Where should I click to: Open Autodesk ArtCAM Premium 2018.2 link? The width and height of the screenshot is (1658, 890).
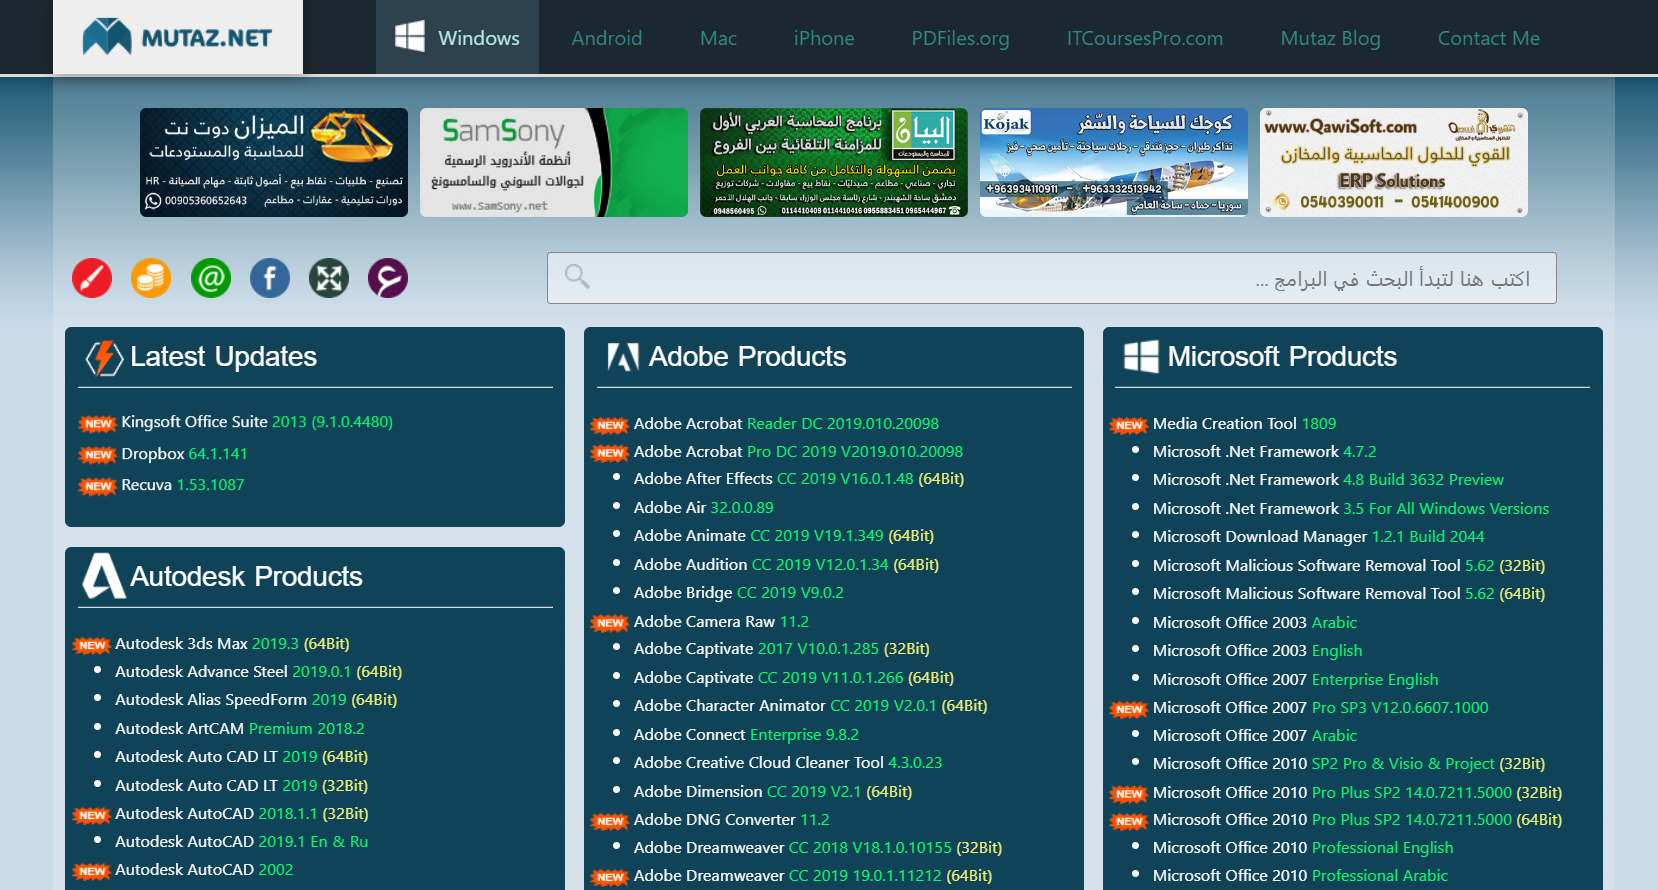tap(240, 729)
